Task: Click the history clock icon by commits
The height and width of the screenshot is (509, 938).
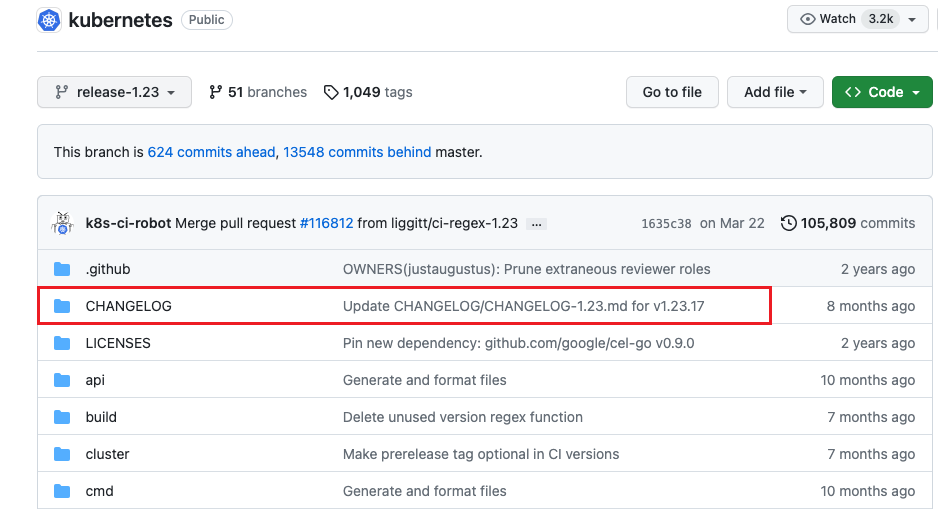Action: pos(788,223)
